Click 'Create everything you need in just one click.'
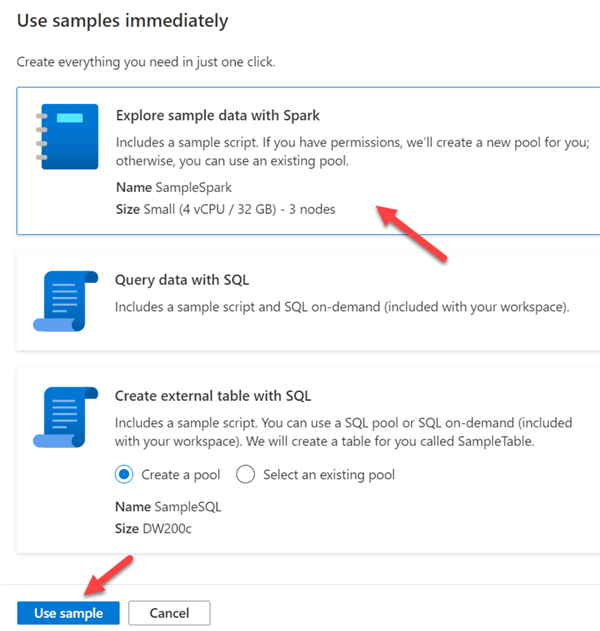This screenshot has width=600, height=631. pos(146,62)
